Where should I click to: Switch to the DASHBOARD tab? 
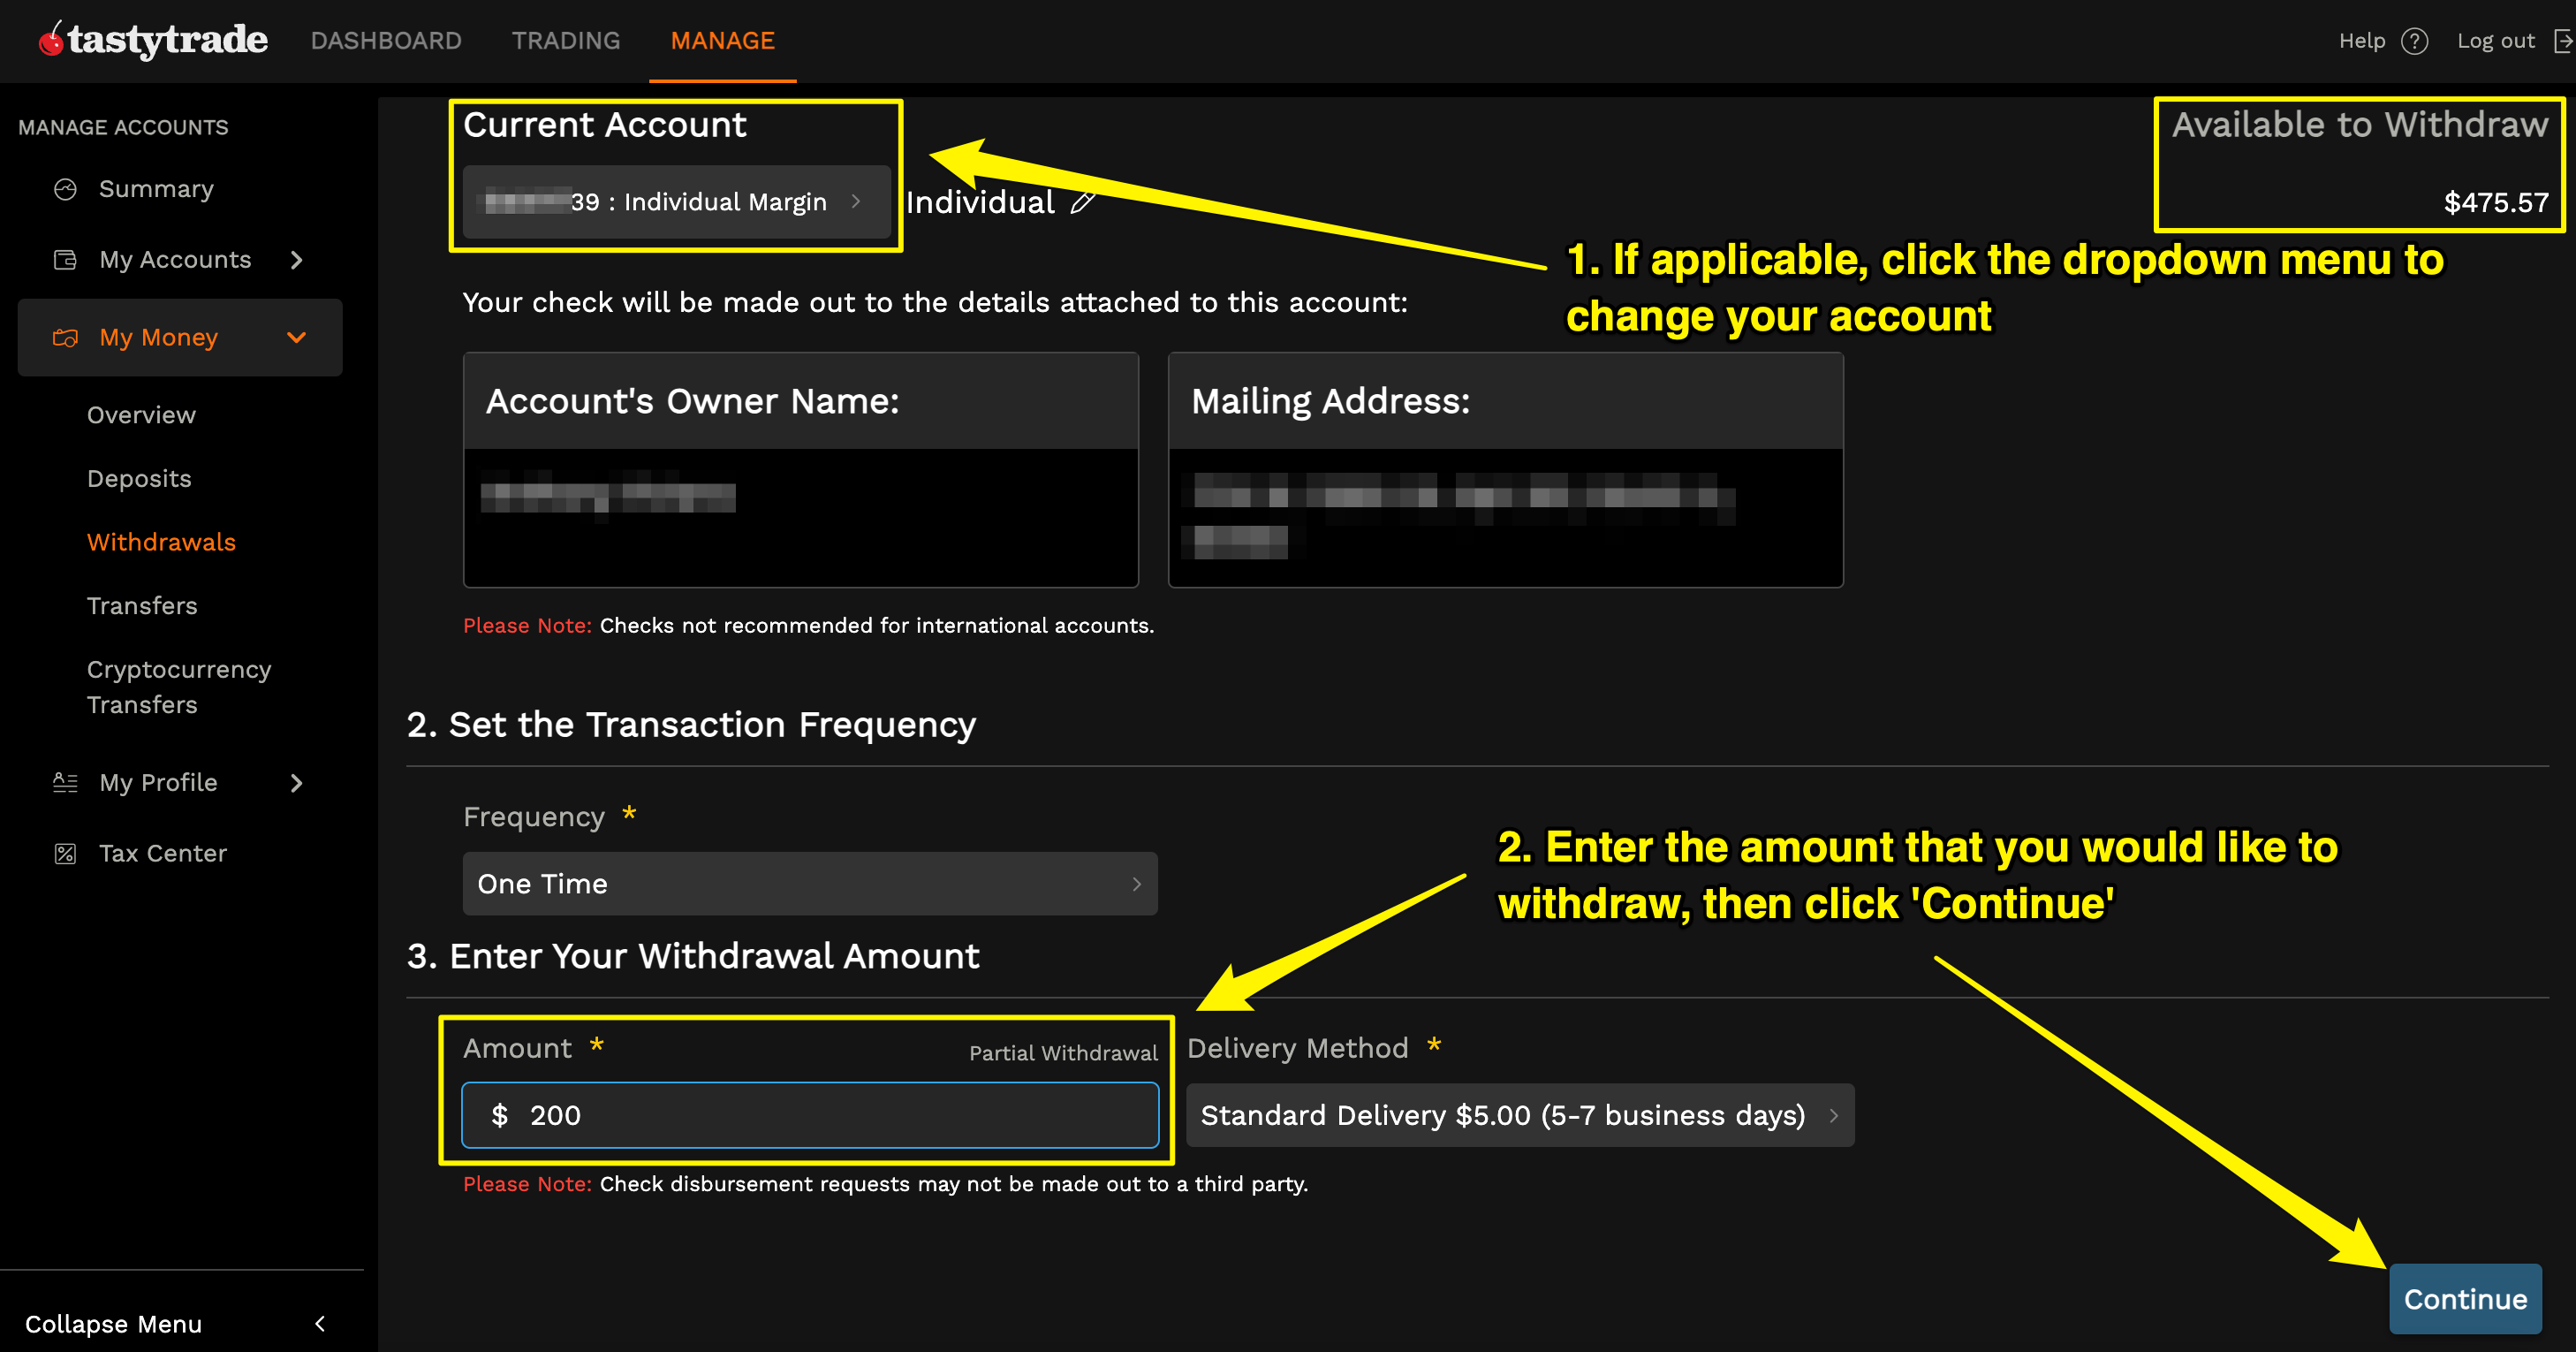click(x=386, y=40)
